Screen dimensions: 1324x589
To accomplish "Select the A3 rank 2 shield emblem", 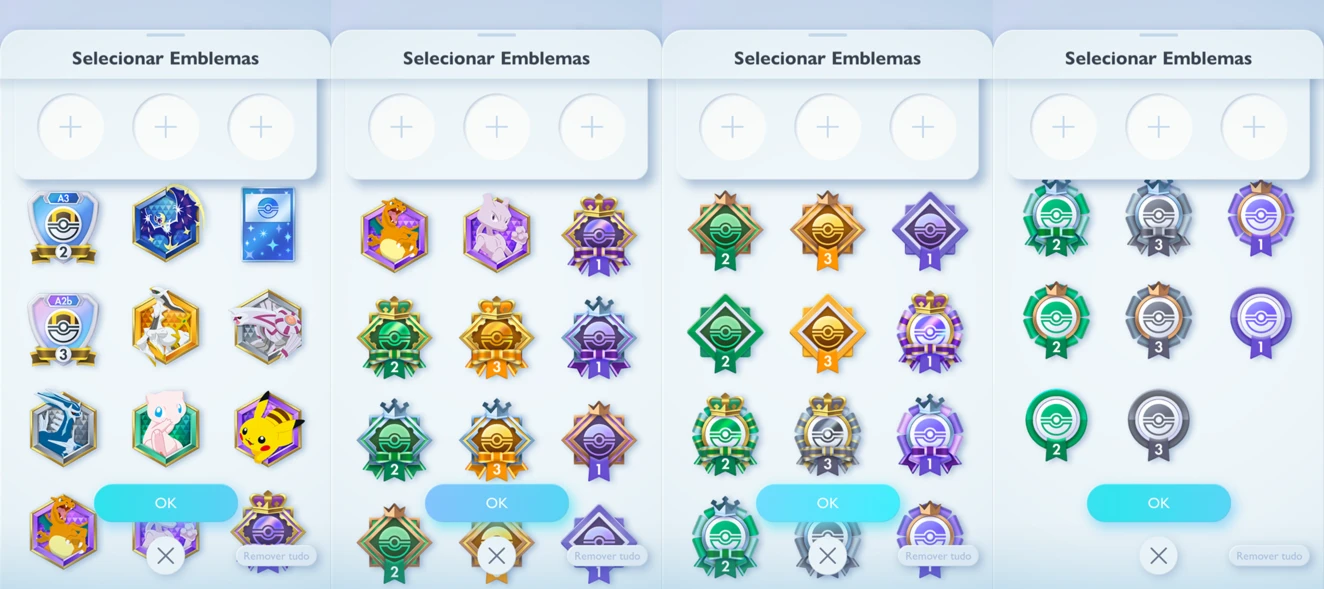I will pos(63,226).
